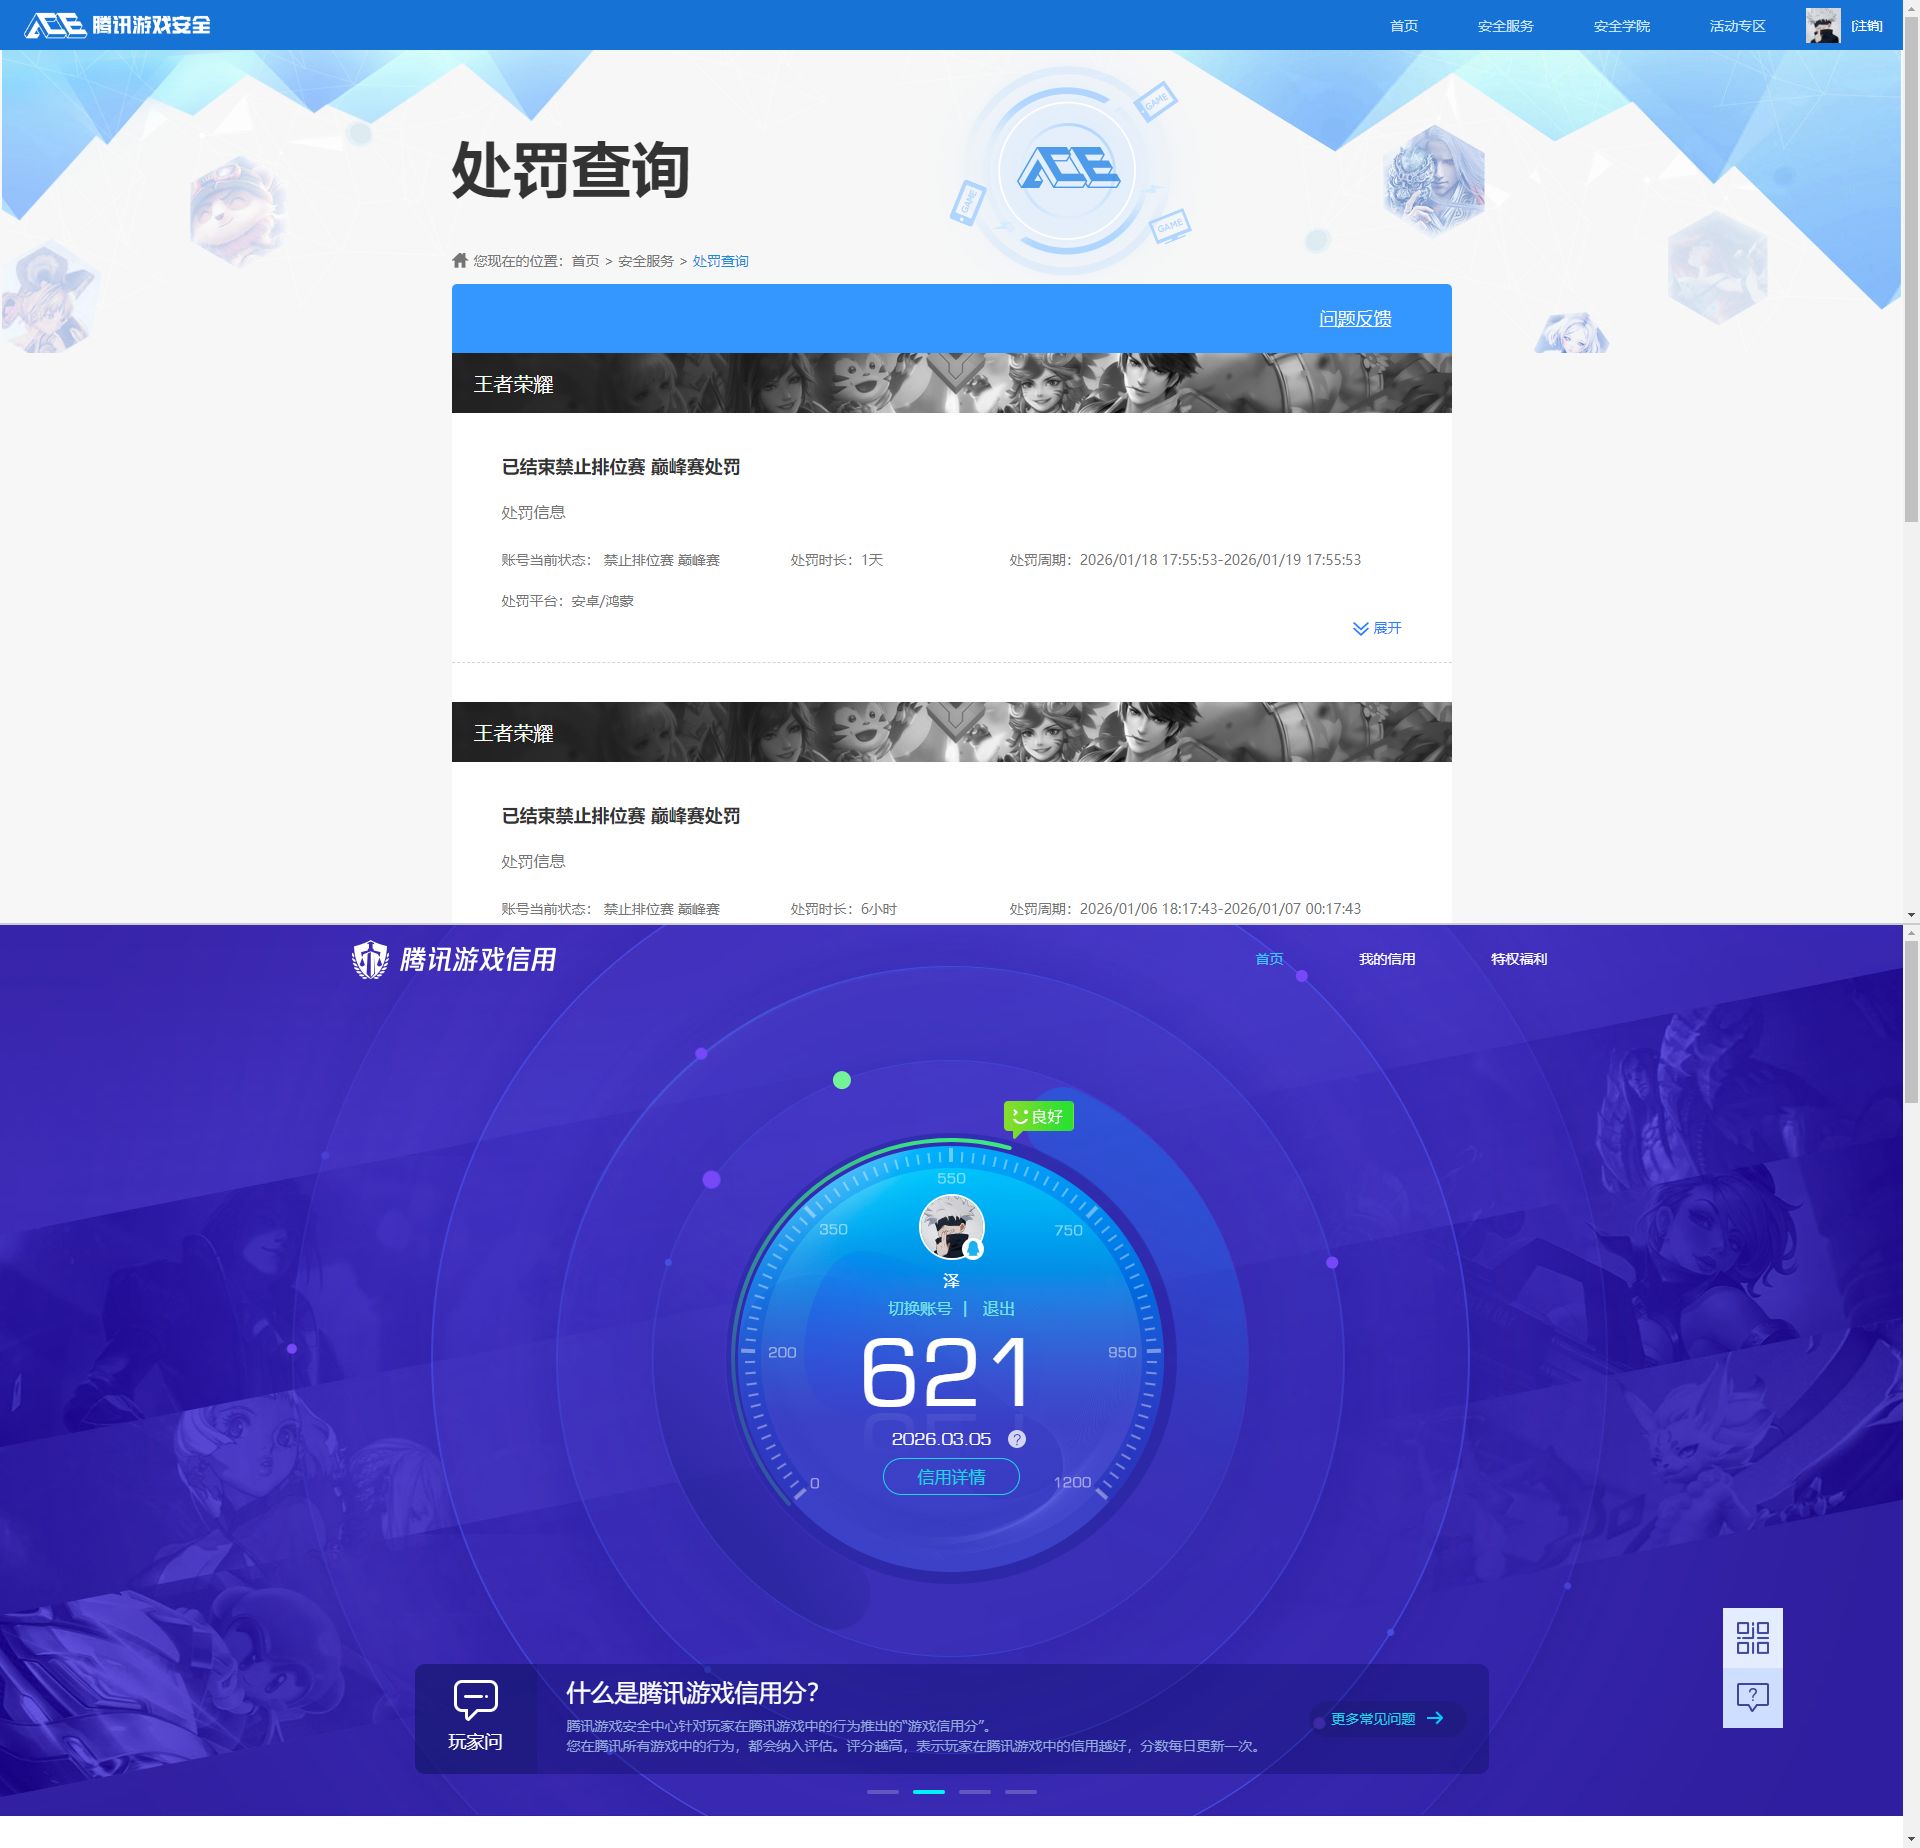The width and height of the screenshot is (1920, 1848).
Task: Click the question mark beside date 2026.03.05
Action: (1016, 1438)
